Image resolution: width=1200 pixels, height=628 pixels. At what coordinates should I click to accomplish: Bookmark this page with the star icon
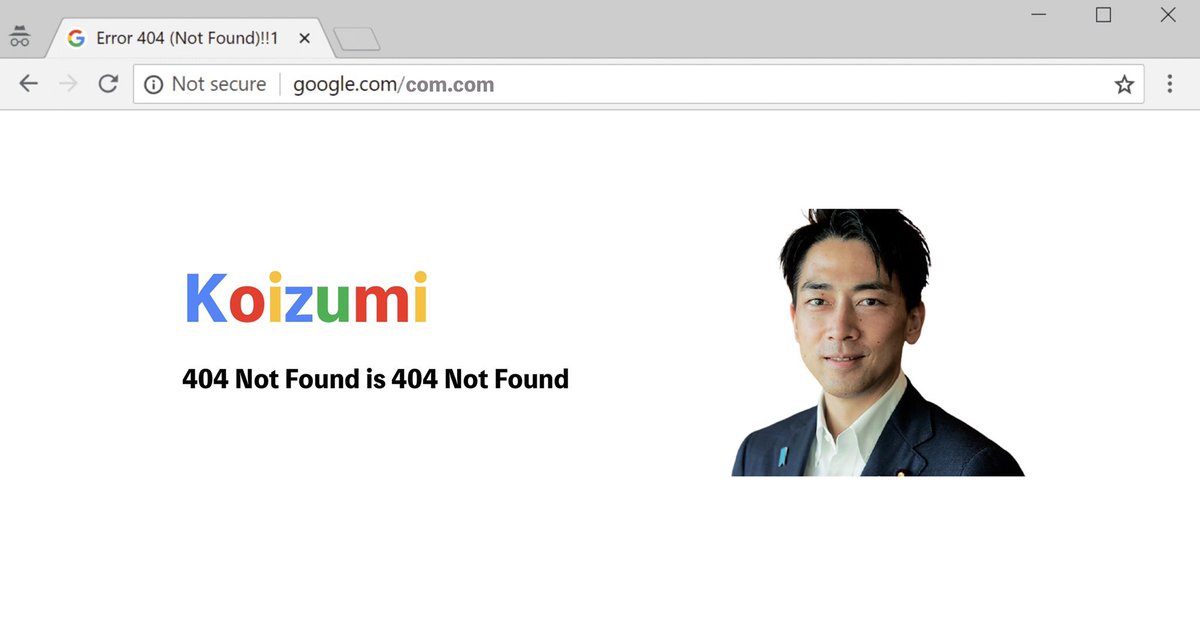pyautogui.click(x=1124, y=84)
